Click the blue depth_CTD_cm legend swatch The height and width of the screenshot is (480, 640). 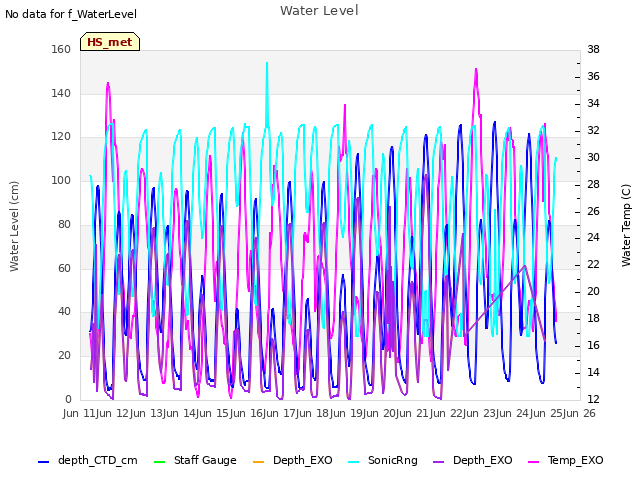point(43,462)
